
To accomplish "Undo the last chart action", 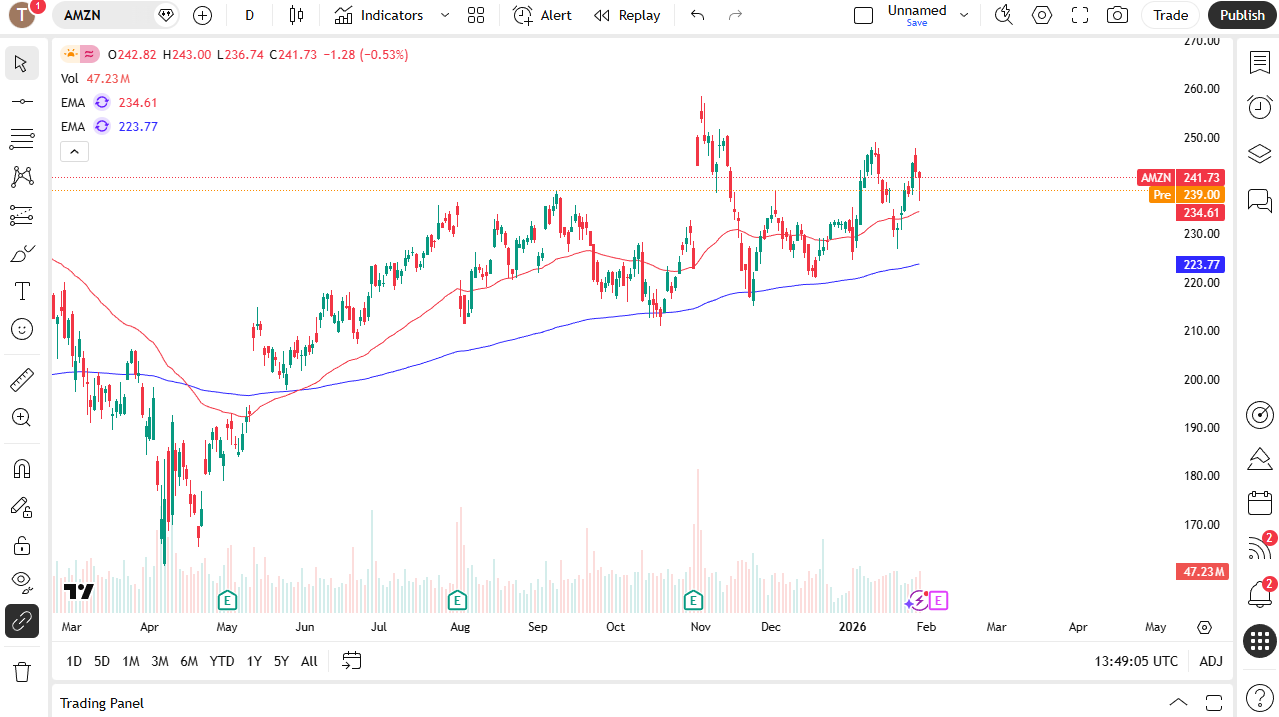I will pyautogui.click(x=698, y=15).
